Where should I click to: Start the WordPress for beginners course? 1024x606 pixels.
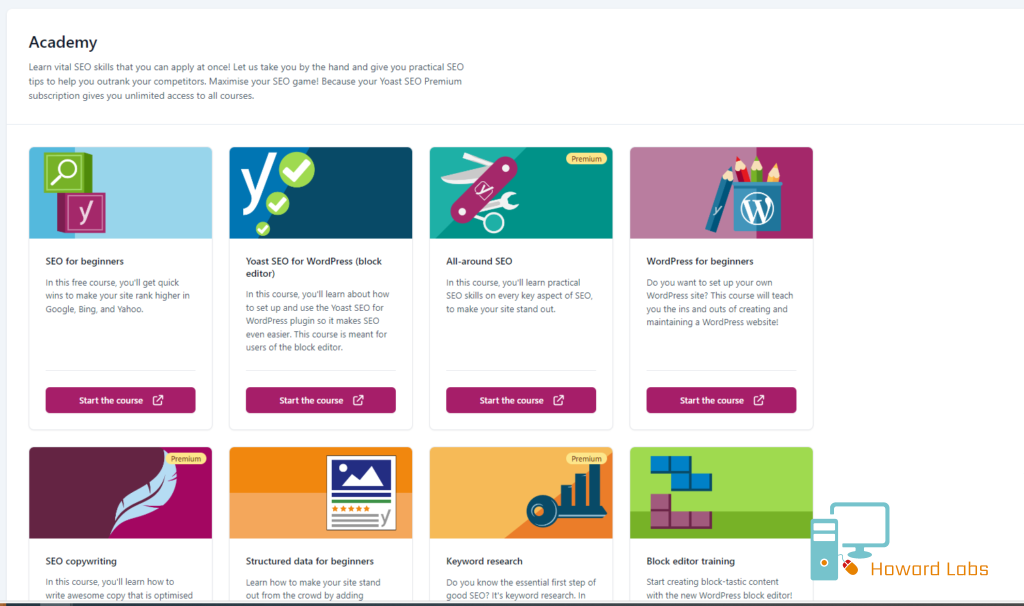click(x=721, y=400)
